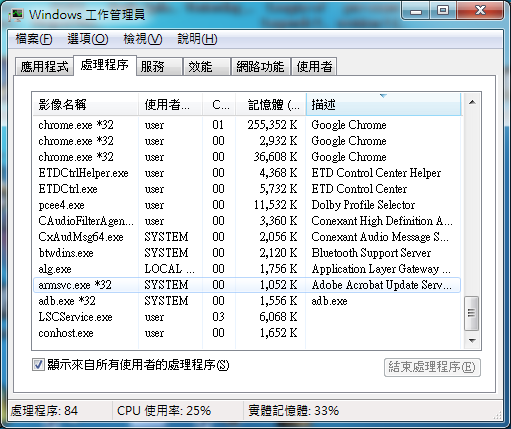
Task: Open the 選項(O) menu
Action: pyautogui.click(x=88, y=39)
